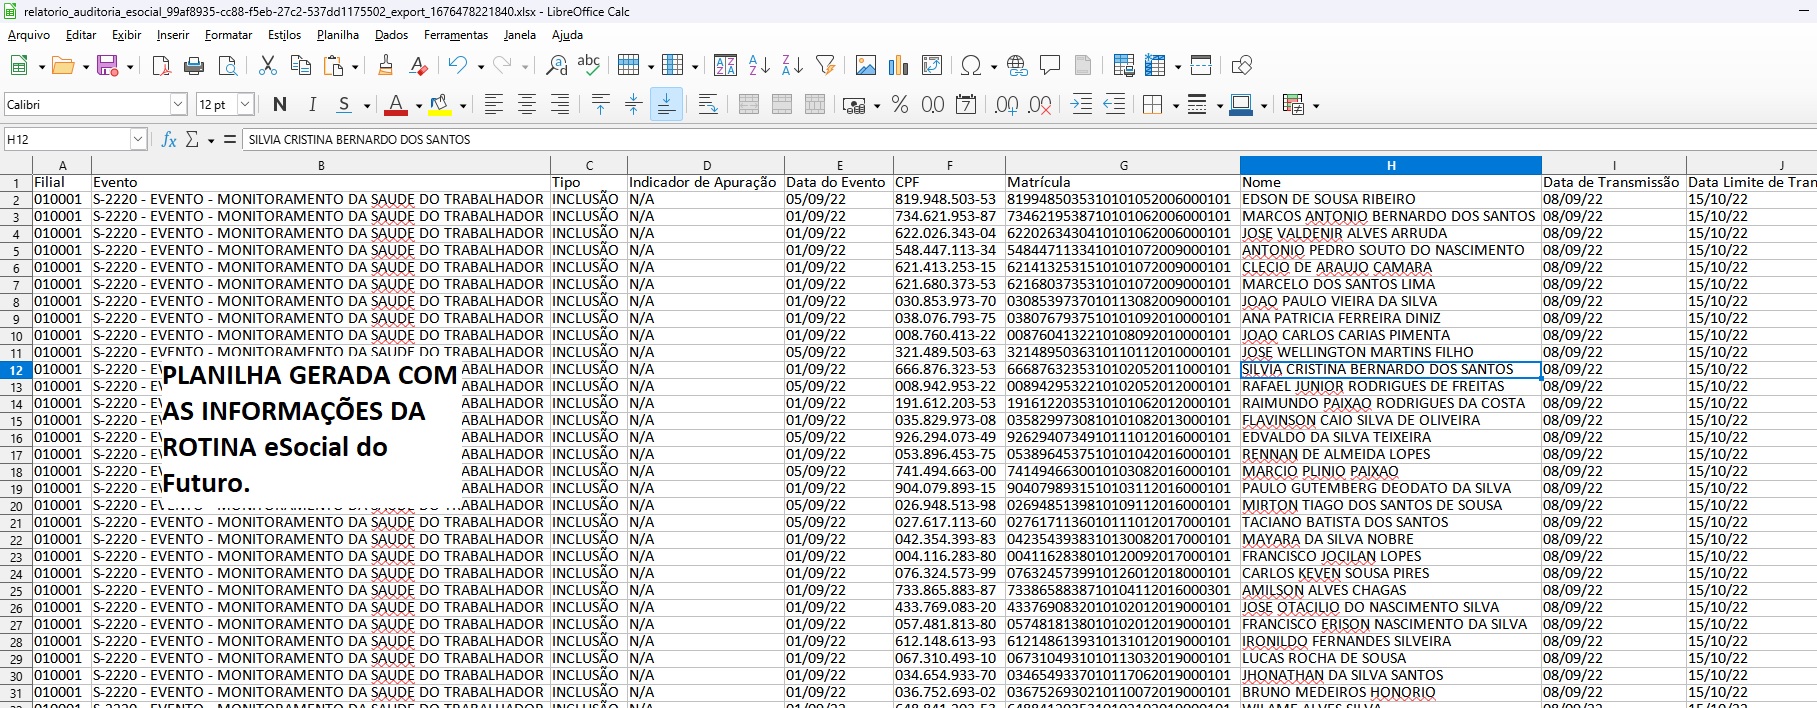Expand the Name Box dropdown arrow
Screen dimensions: 1817x708
(x=138, y=140)
